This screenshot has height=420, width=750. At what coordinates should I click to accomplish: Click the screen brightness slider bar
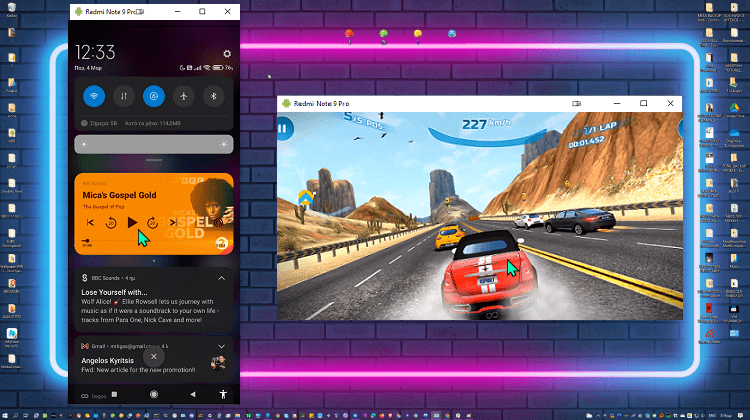(154, 144)
